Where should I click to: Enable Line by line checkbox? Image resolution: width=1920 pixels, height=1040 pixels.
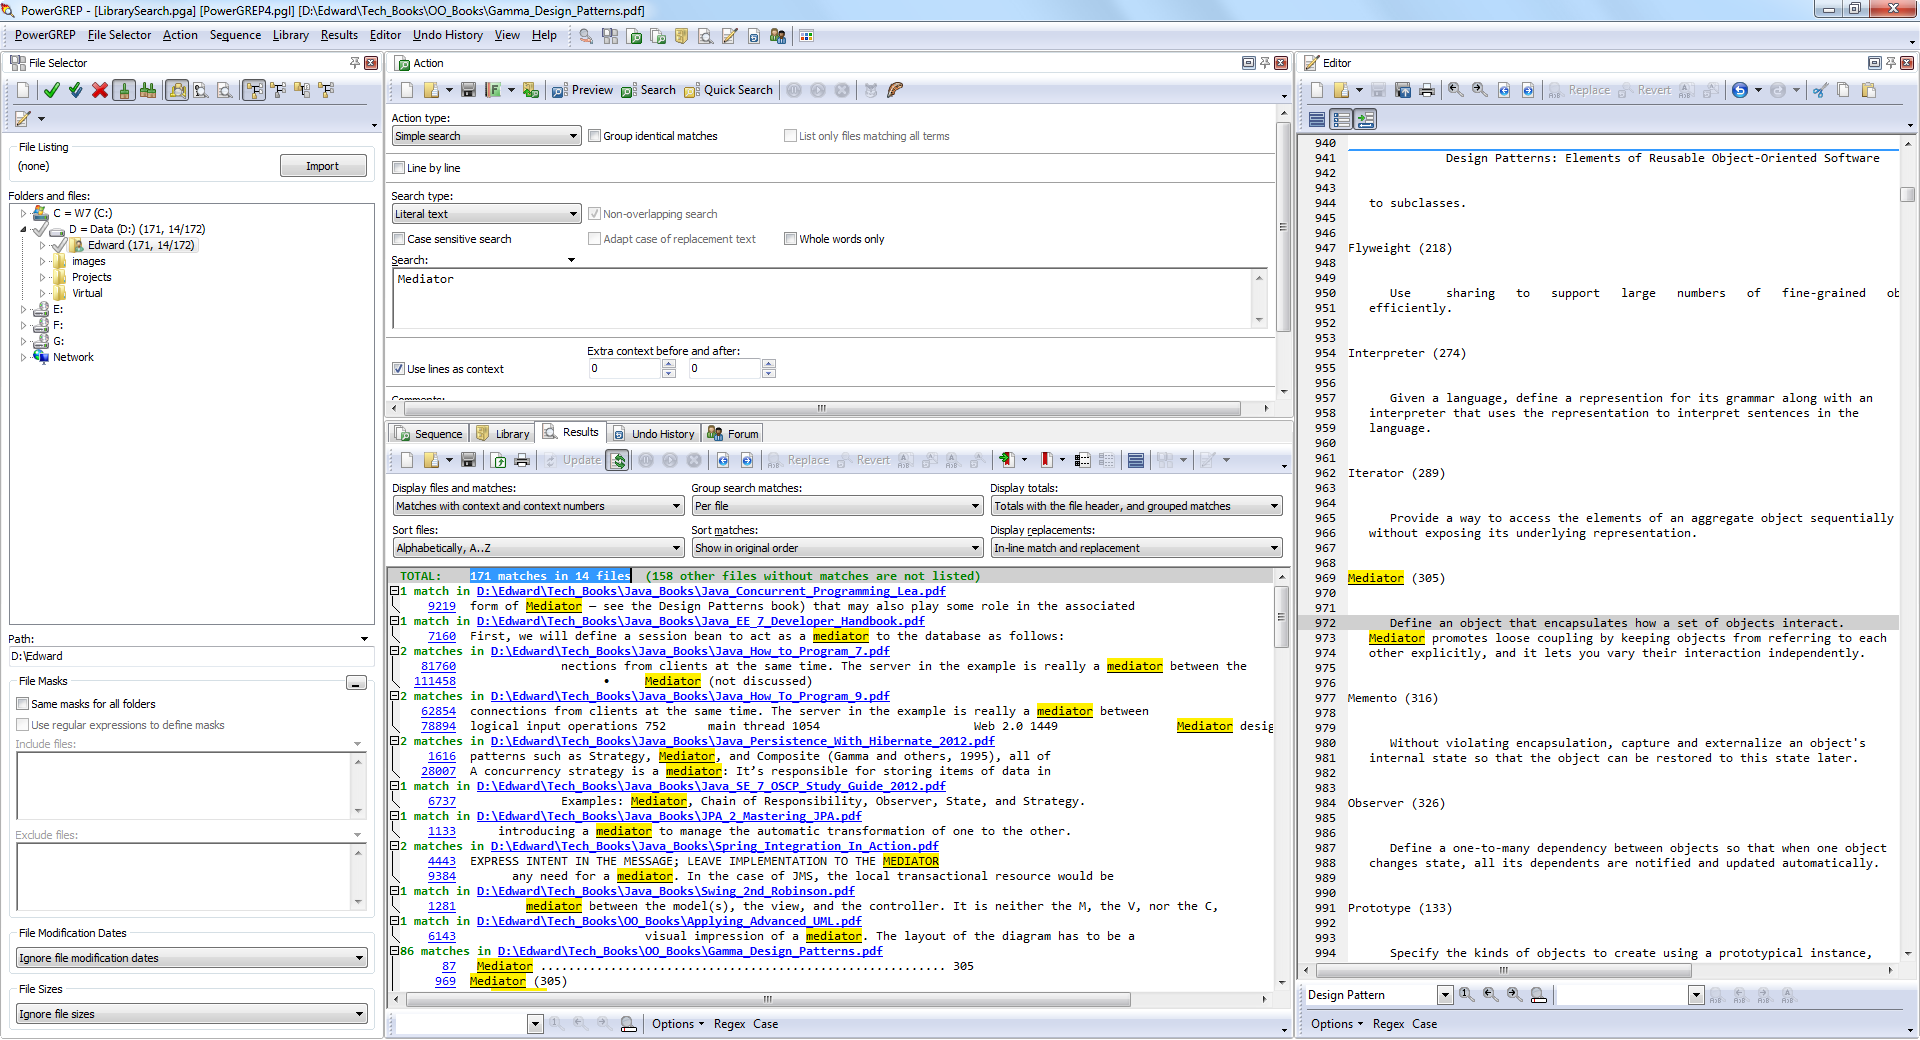tap(399, 168)
